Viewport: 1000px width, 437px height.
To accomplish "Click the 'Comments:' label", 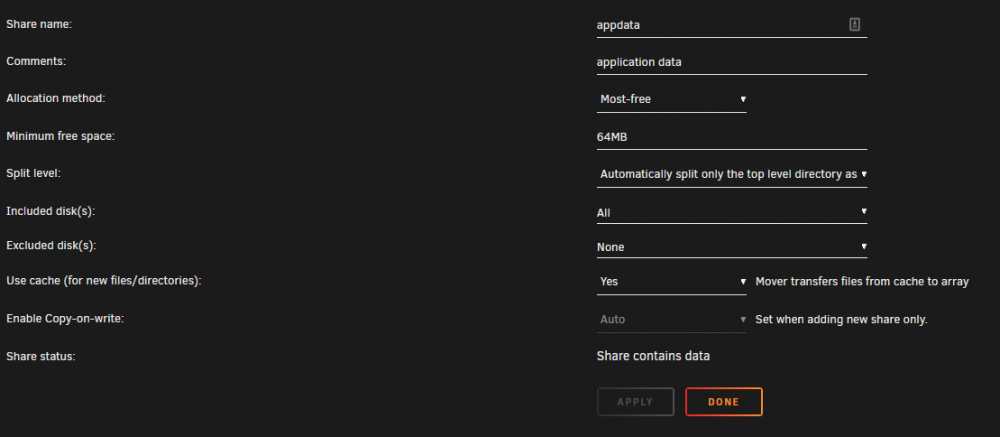I will coord(36,62).
